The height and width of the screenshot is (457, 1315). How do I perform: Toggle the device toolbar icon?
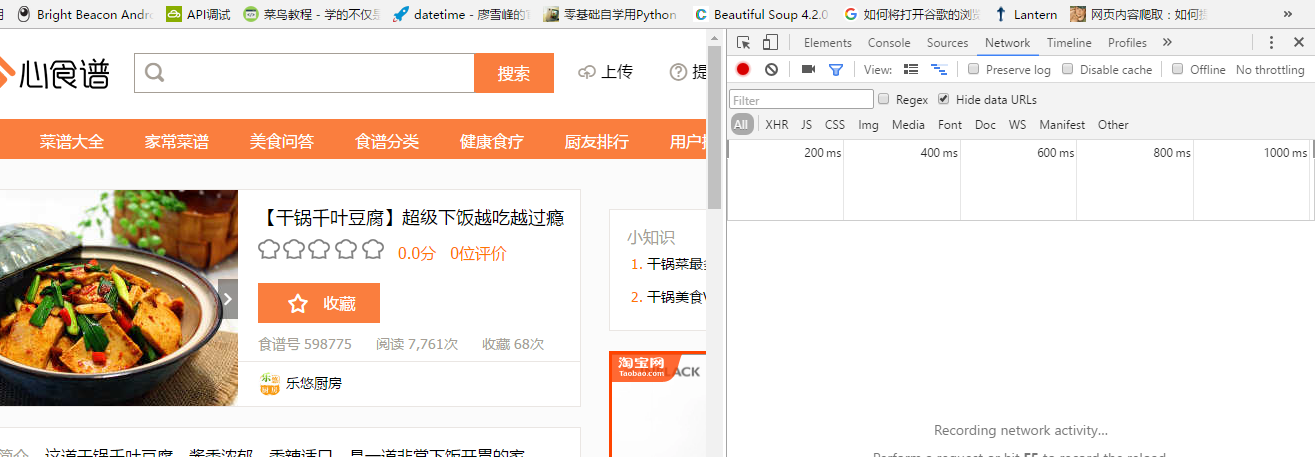[770, 43]
